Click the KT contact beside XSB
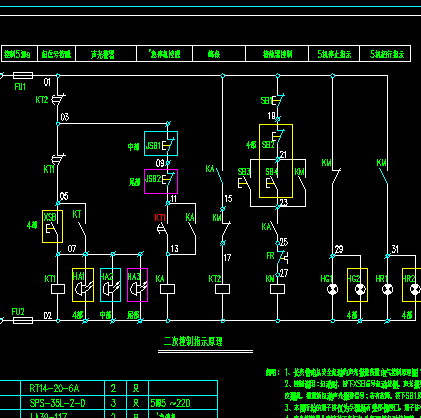This screenshot has width=421, height=418. [82, 229]
